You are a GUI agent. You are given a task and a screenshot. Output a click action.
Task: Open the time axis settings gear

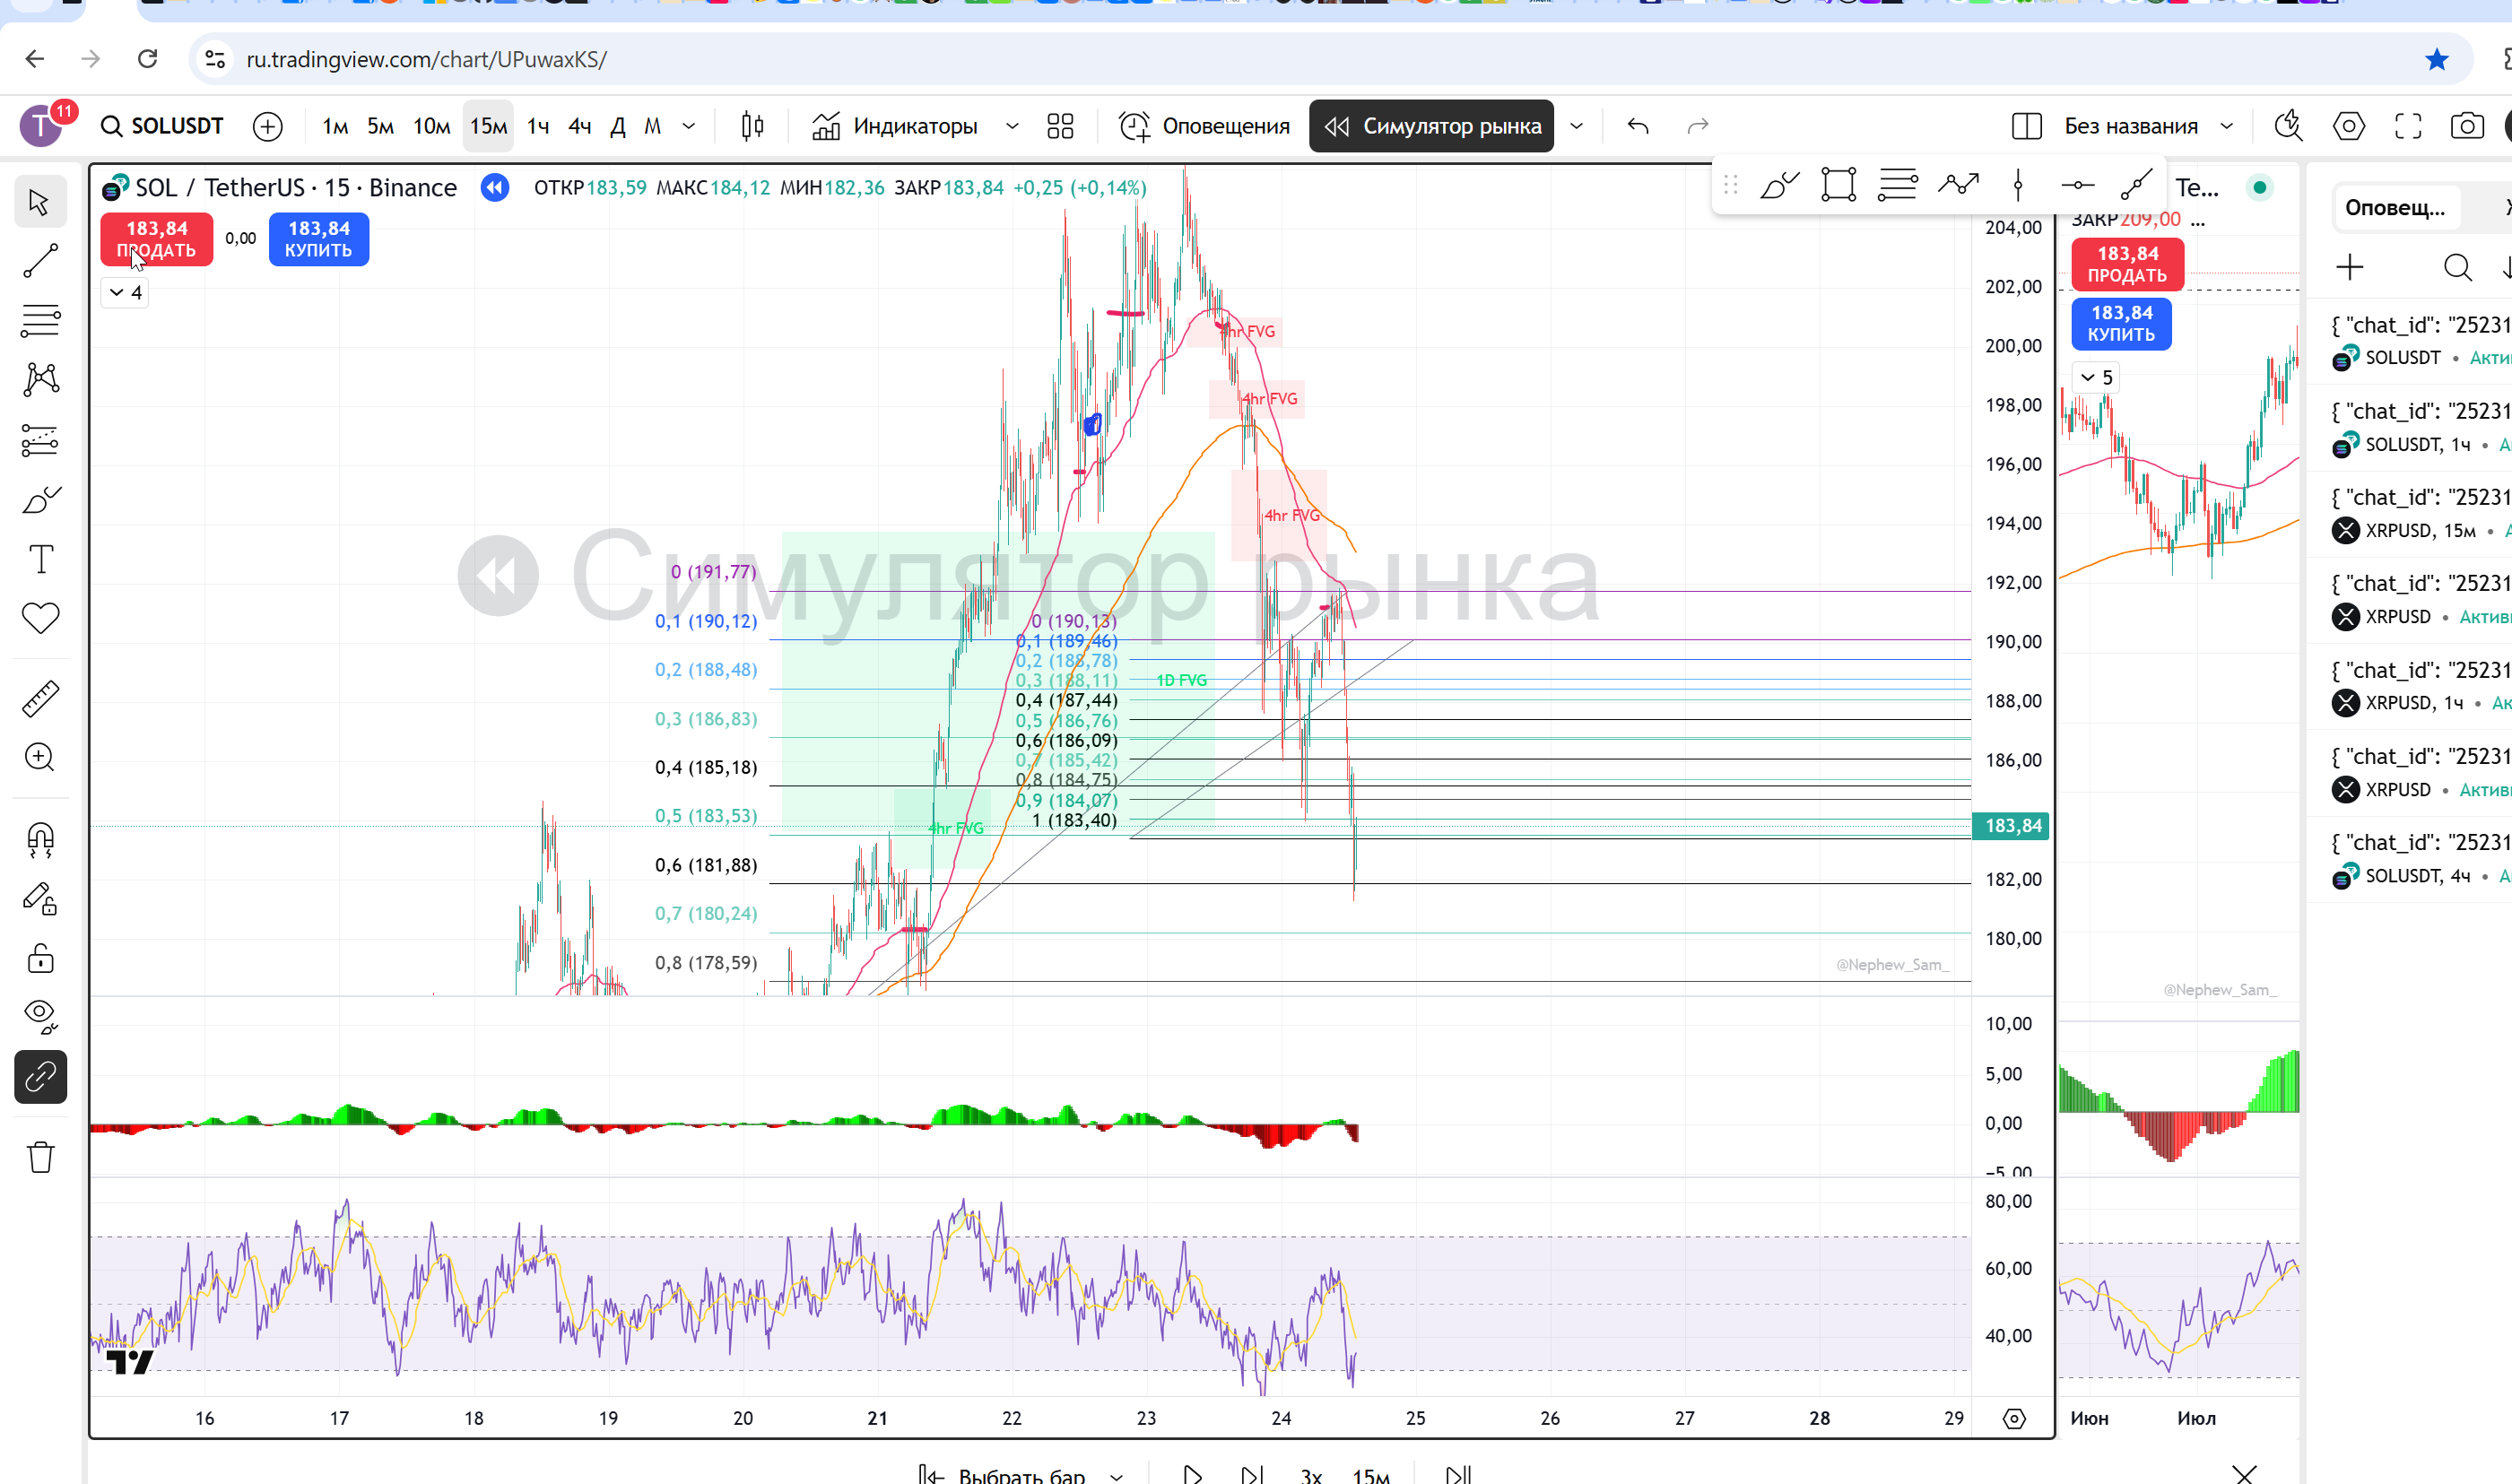click(x=2014, y=1418)
